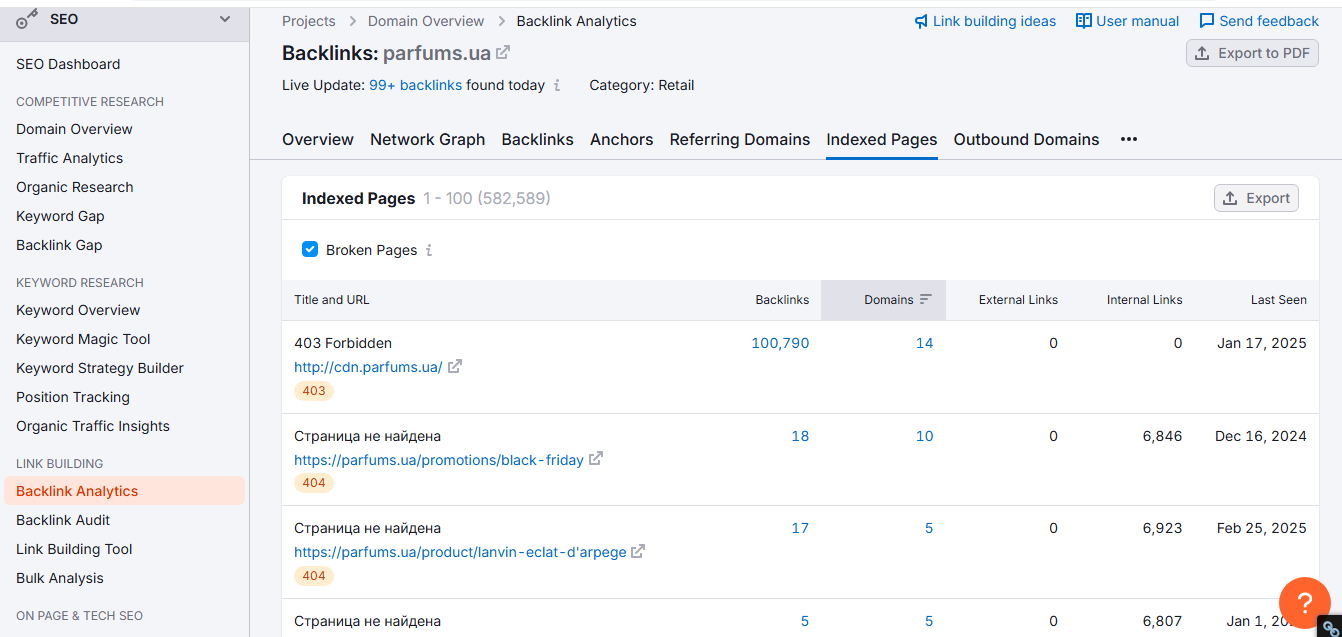Click the 404 badge under black-friday URL

coord(314,483)
